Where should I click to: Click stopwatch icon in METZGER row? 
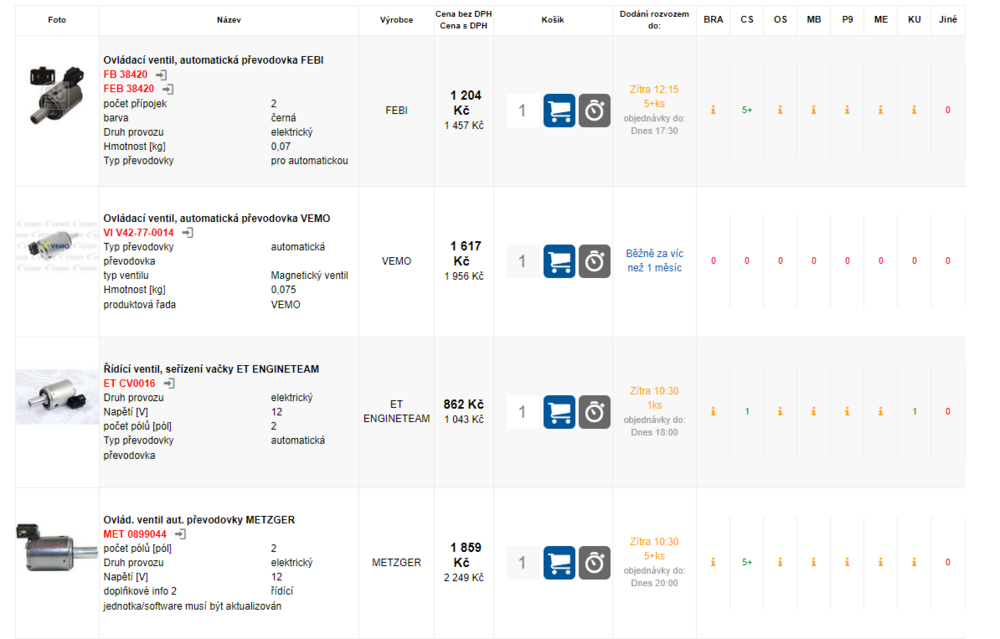[594, 563]
